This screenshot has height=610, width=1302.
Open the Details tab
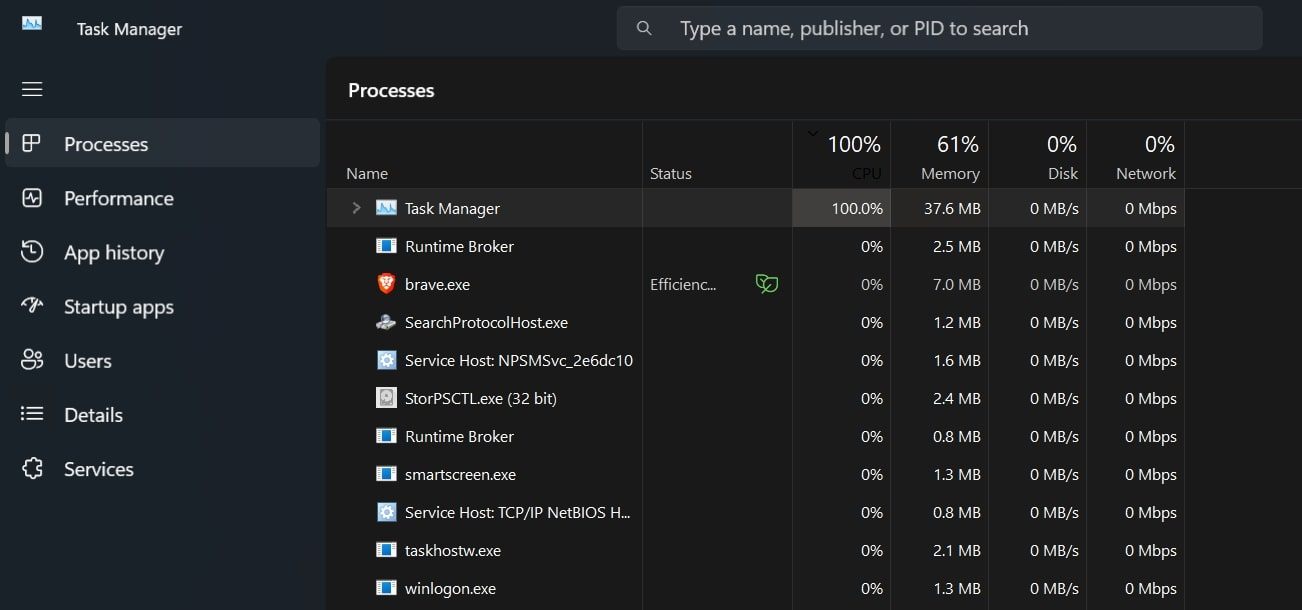tap(163, 413)
